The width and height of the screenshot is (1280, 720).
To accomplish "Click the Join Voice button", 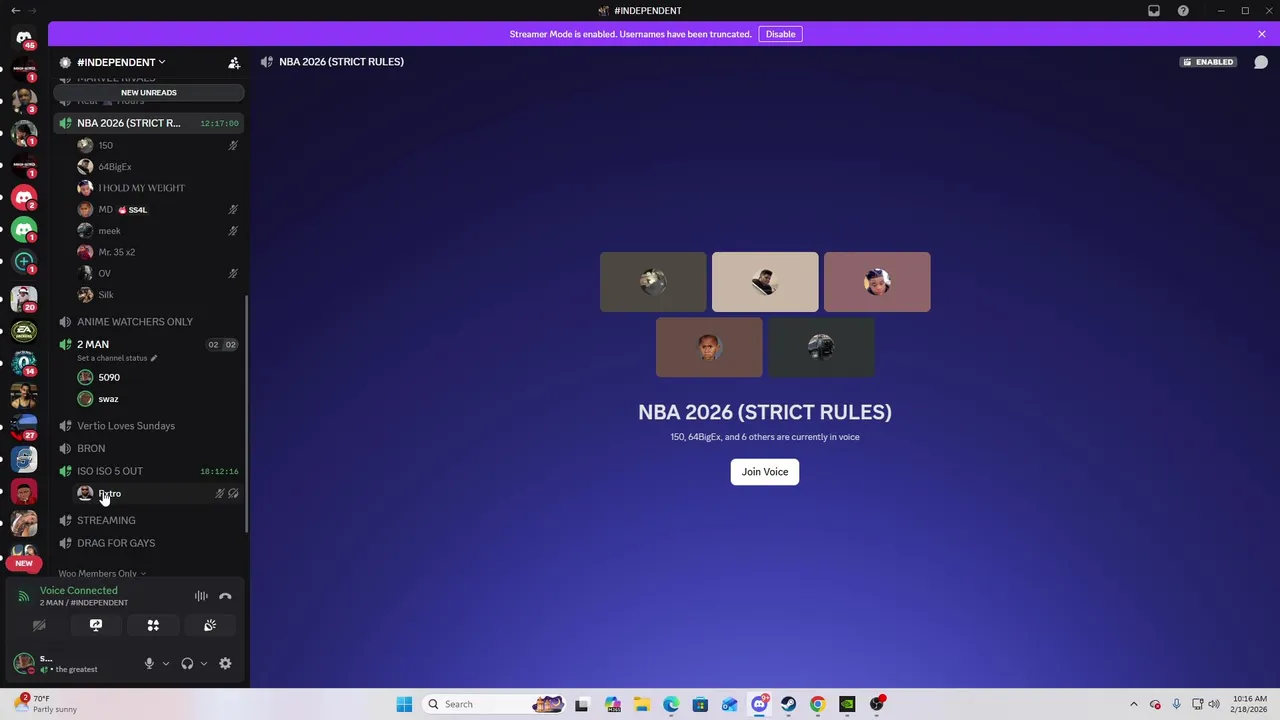I will (765, 472).
